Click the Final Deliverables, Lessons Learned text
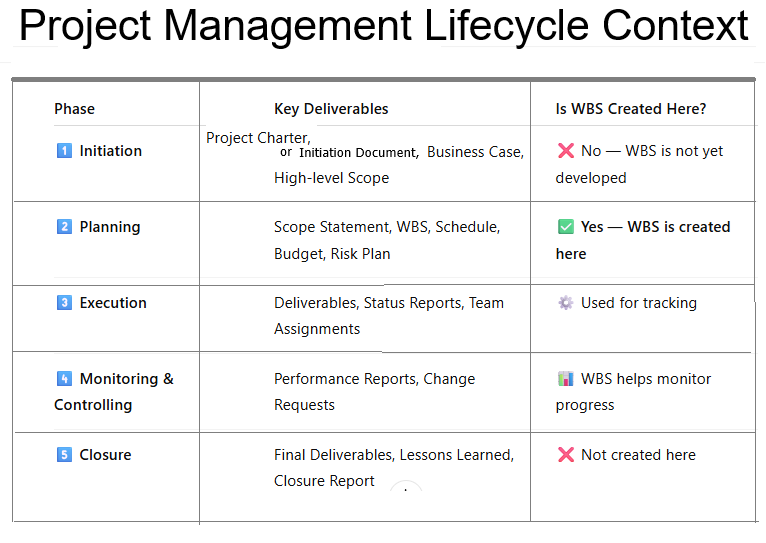Screen dimensions: 766x543 (x=393, y=455)
